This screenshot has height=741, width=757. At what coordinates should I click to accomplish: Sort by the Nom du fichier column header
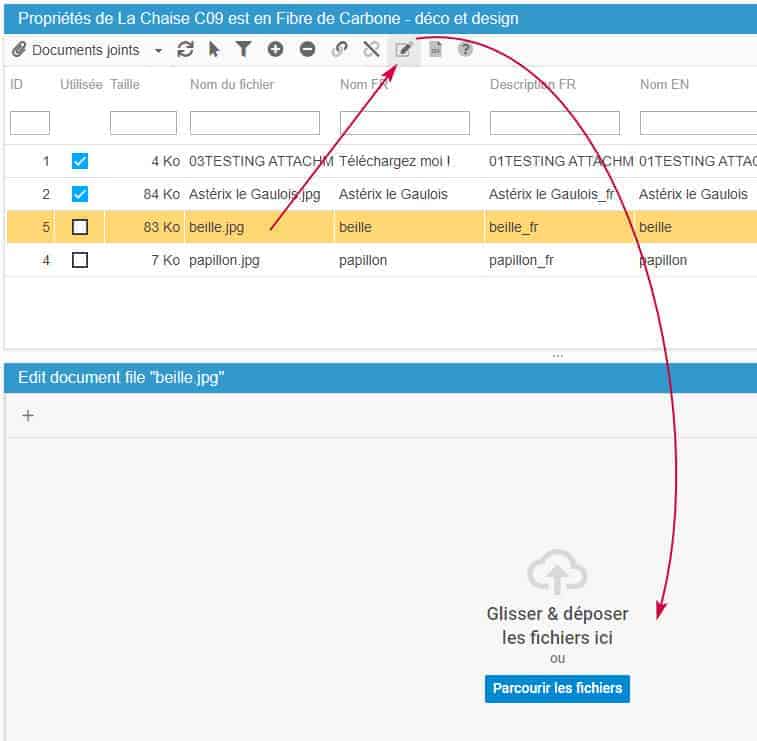coord(232,85)
